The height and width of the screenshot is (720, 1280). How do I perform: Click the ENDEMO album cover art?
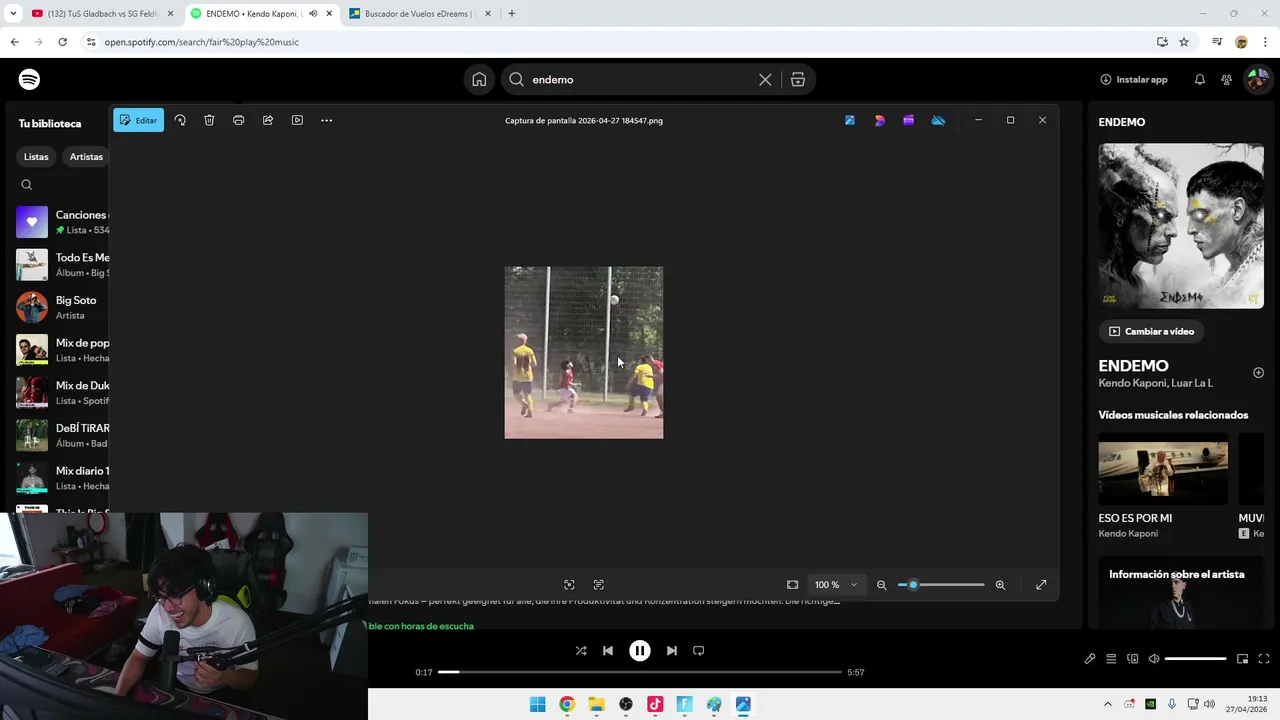click(x=1181, y=226)
